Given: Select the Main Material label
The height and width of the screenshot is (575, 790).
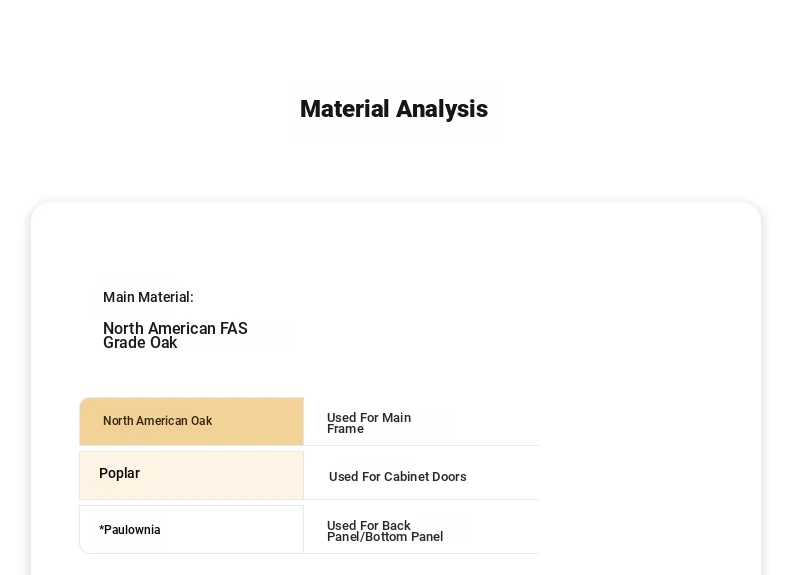Looking at the screenshot, I should [148, 297].
